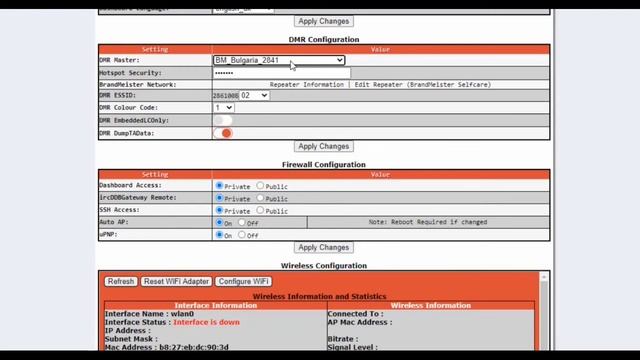640x360 pixels.
Task: Set ircDDBGateway Remote to Public
Action: coord(260,198)
